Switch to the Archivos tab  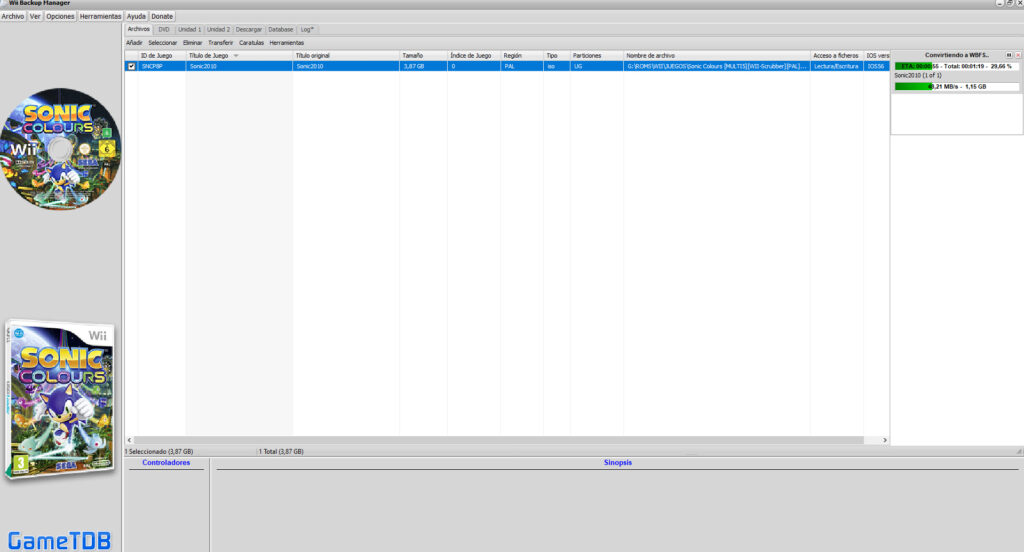click(138, 29)
